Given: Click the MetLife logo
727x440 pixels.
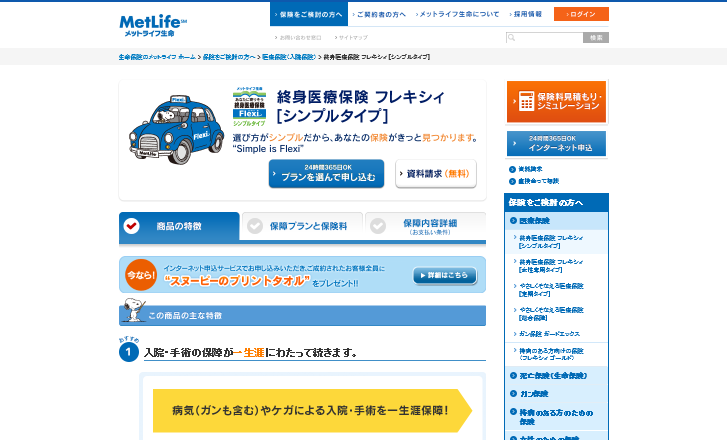Looking at the screenshot, I should (x=153, y=26).
